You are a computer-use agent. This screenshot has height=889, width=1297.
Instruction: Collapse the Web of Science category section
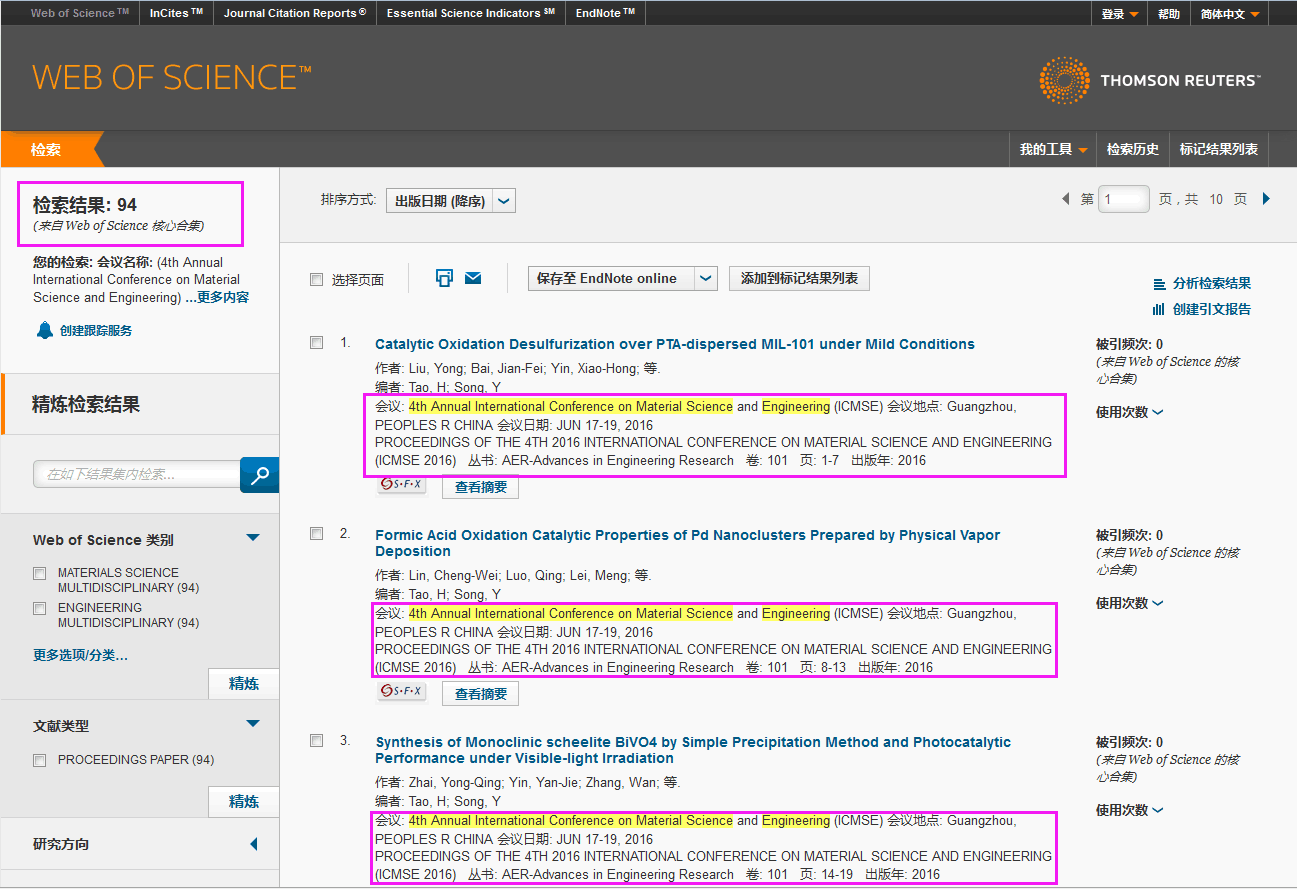coord(253,538)
